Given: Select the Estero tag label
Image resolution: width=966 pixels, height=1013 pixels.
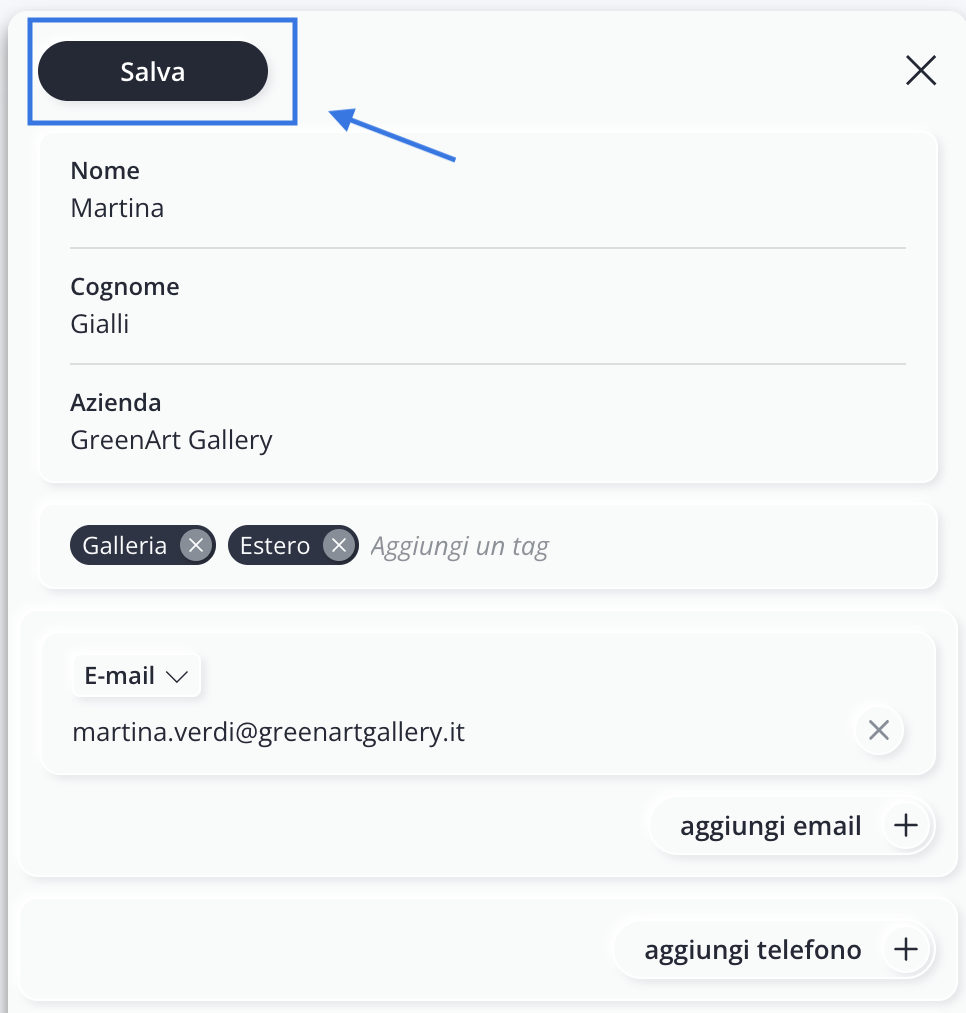Looking at the screenshot, I should (x=275, y=546).
